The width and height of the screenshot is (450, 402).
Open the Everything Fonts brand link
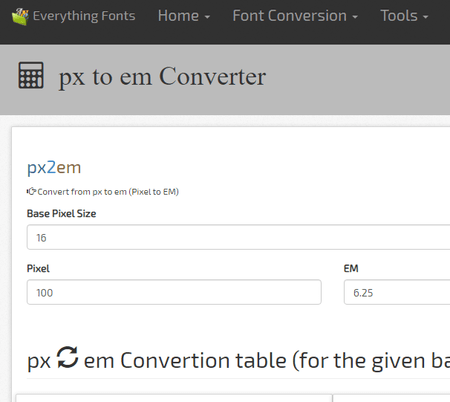(74, 16)
